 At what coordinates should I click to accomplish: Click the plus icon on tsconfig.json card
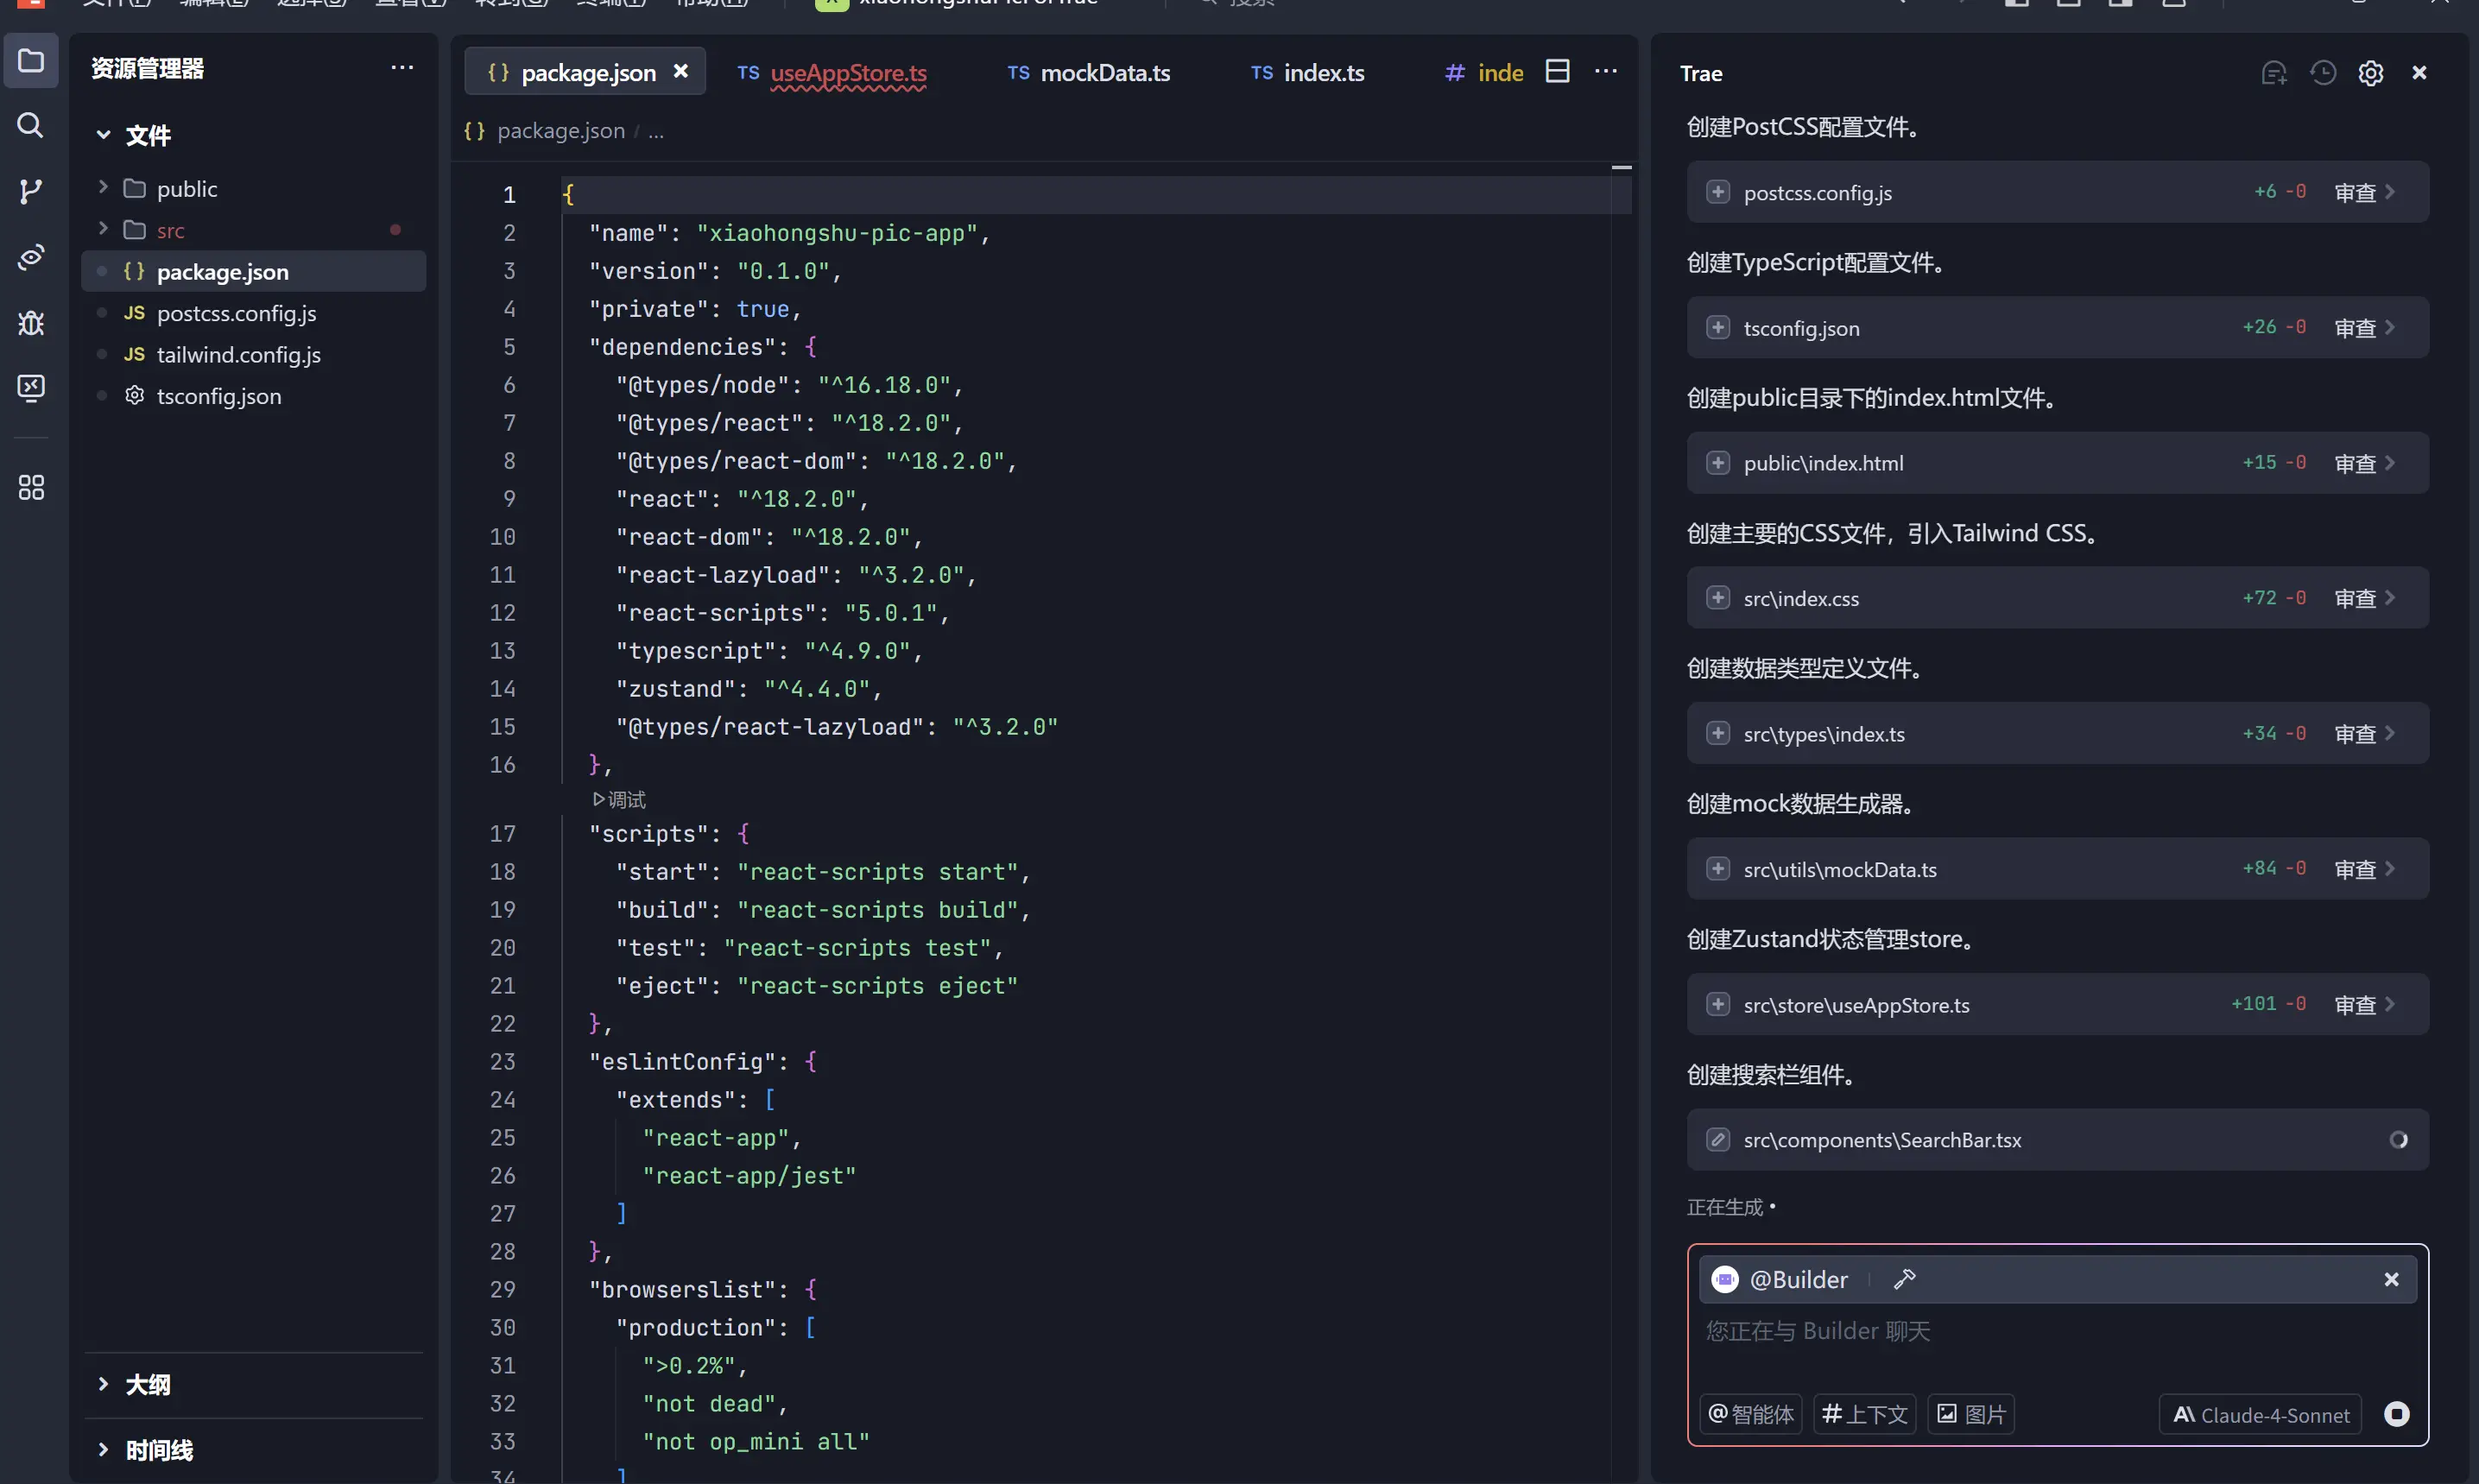tap(1718, 327)
